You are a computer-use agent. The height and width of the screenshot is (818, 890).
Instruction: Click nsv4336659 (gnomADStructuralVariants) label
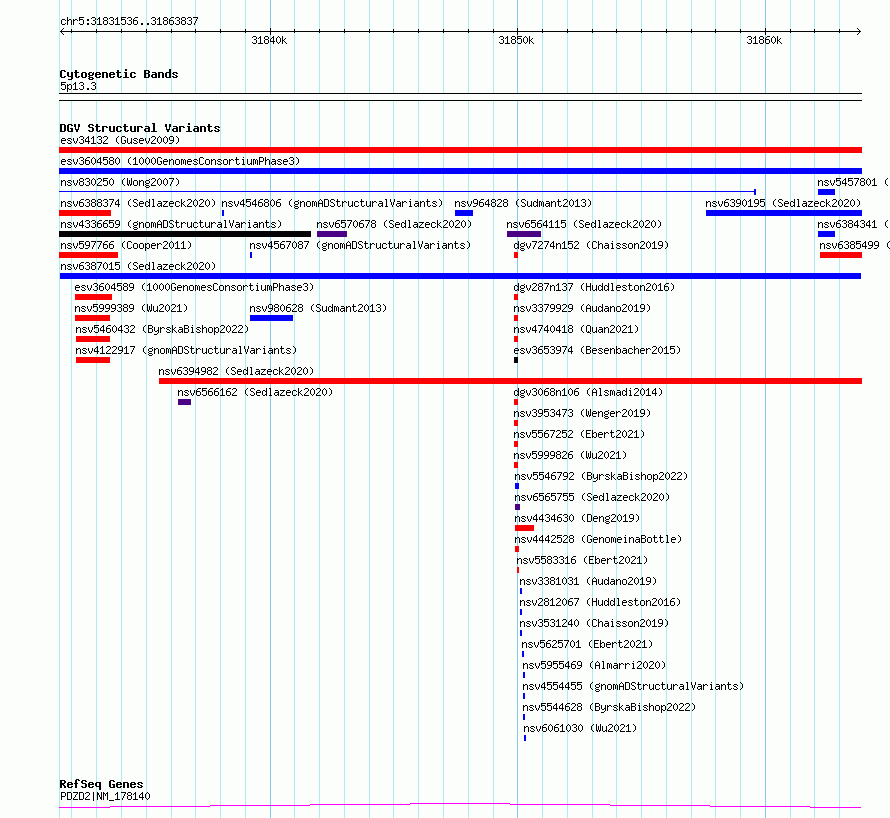click(x=171, y=224)
